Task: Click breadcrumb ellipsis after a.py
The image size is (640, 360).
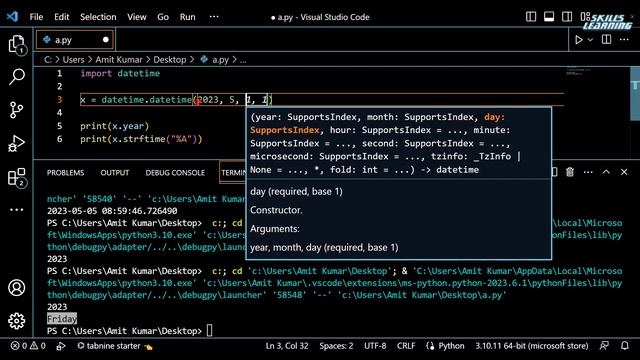Action: point(243,60)
